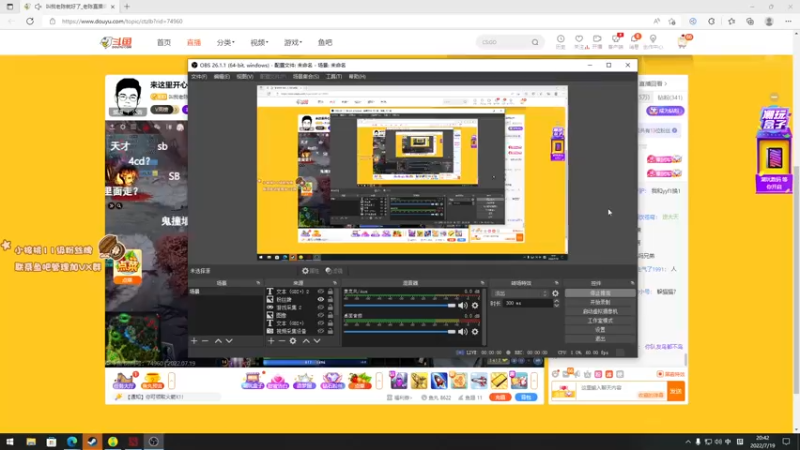The width and height of the screenshot is (800, 450).
Task: Move scene up with the scenes panel arrow
Action: click(218, 341)
